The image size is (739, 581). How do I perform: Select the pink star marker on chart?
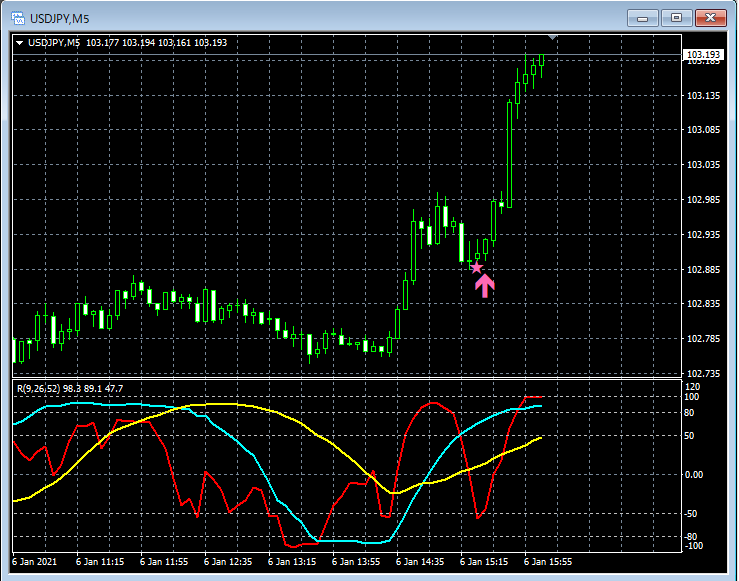click(x=477, y=267)
